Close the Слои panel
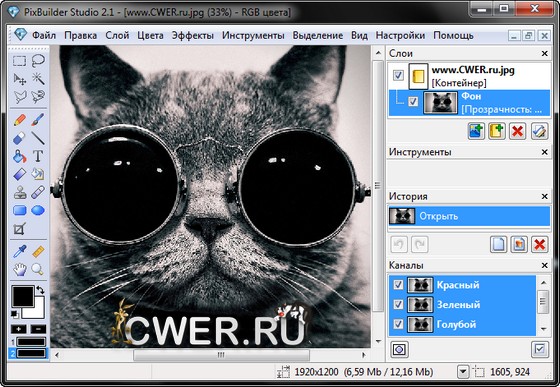This screenshot has height=387, width=560. point(545,54)
